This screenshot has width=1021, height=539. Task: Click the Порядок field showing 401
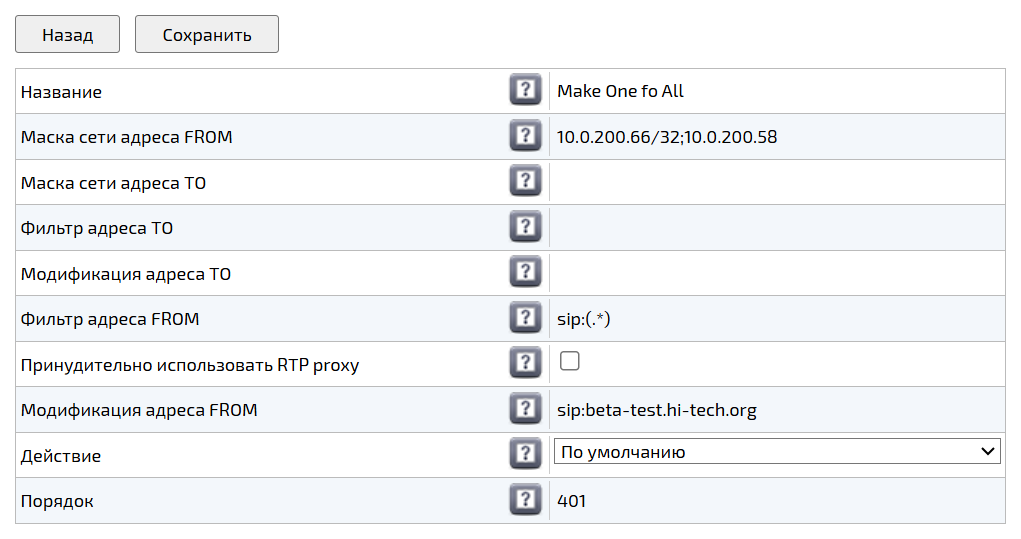coord(775,501)
